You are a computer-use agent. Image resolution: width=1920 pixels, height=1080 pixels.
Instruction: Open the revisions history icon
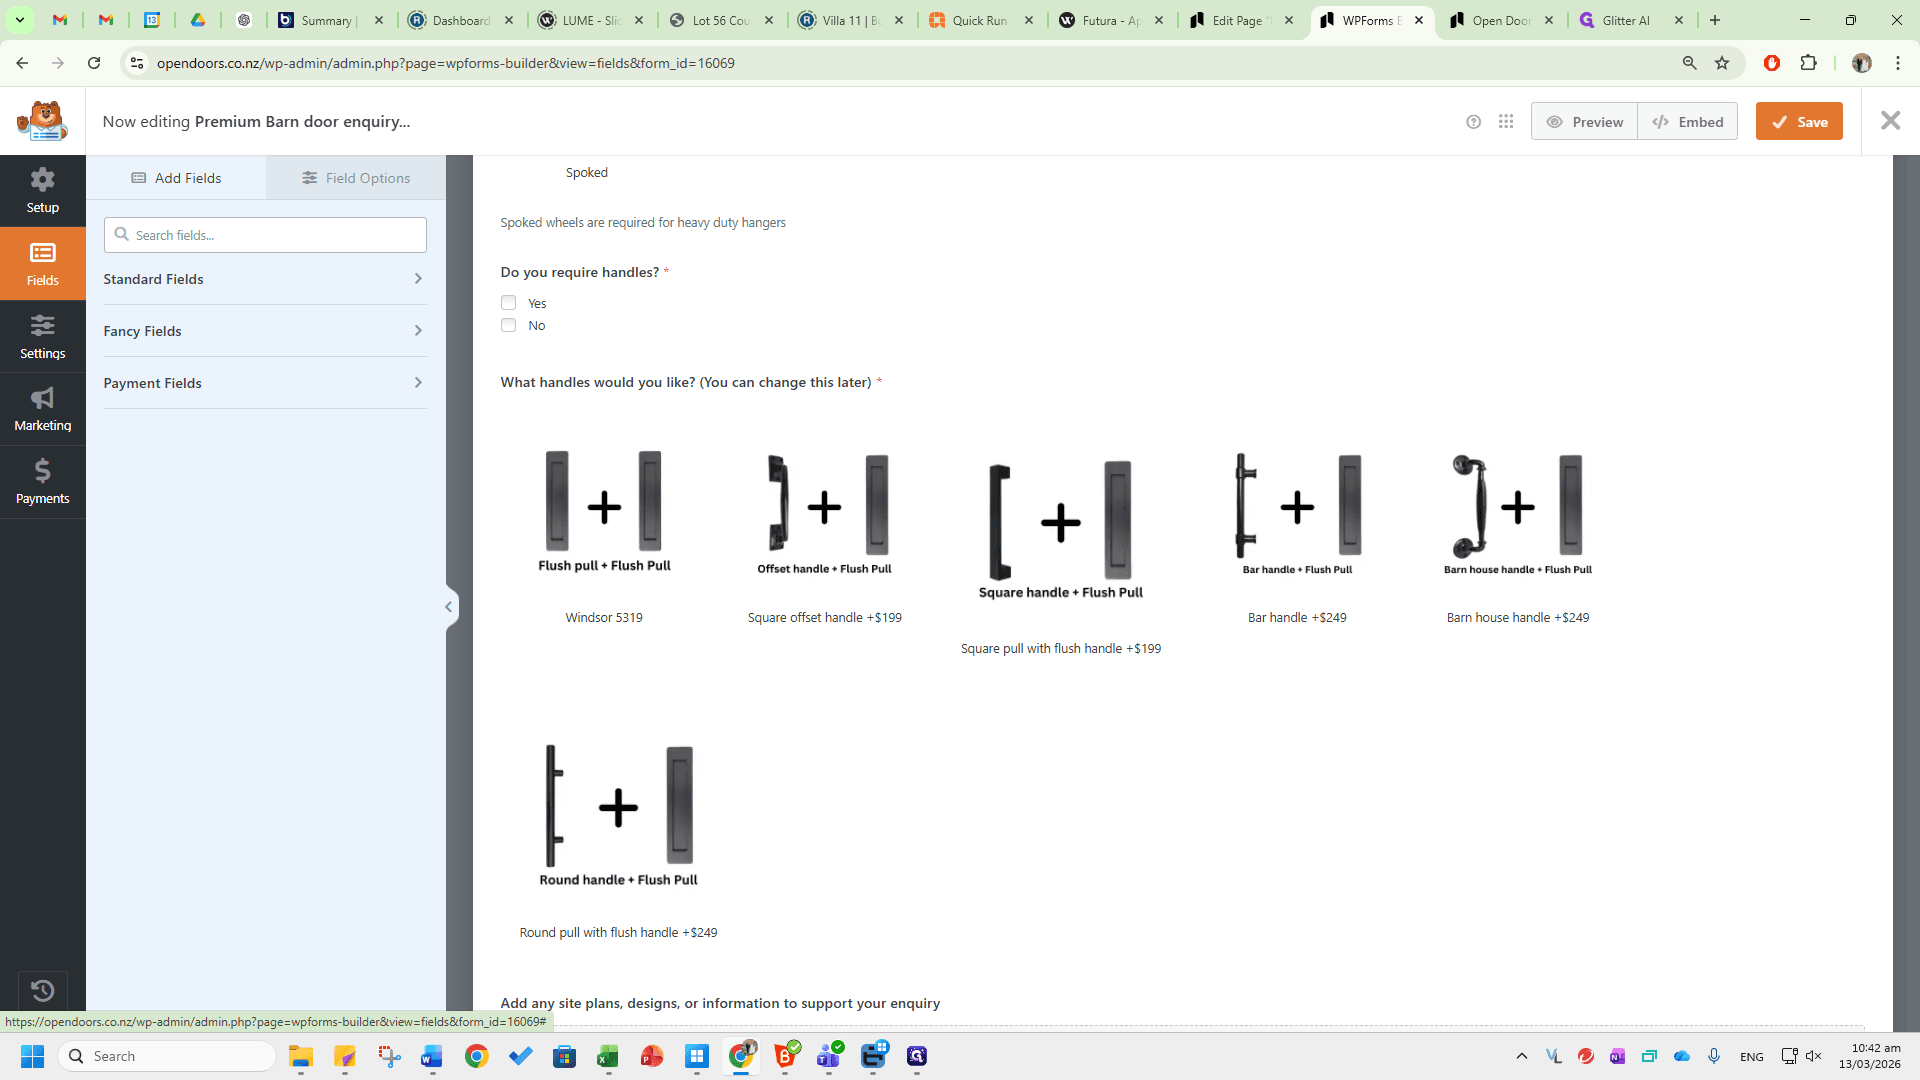pos(43,991)
